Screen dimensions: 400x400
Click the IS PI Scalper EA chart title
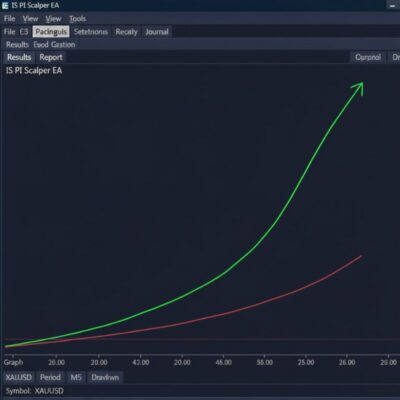click(x=34, y=70)
